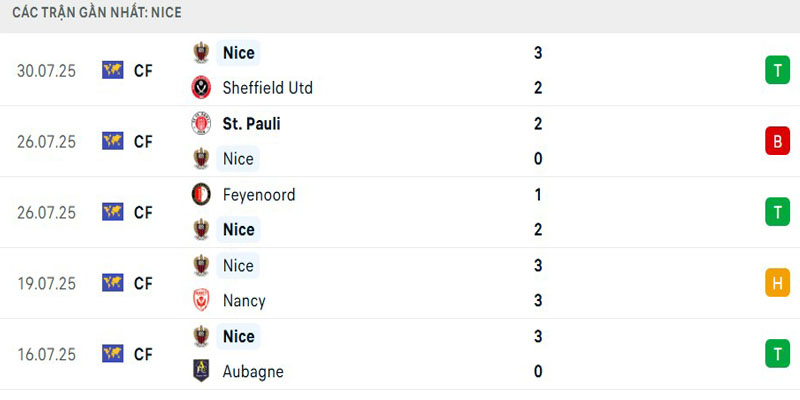Click the CF label for the Feyenoord match
This screenshot has width=800, height=400.
pyautogui.click(x=143, y=212)
